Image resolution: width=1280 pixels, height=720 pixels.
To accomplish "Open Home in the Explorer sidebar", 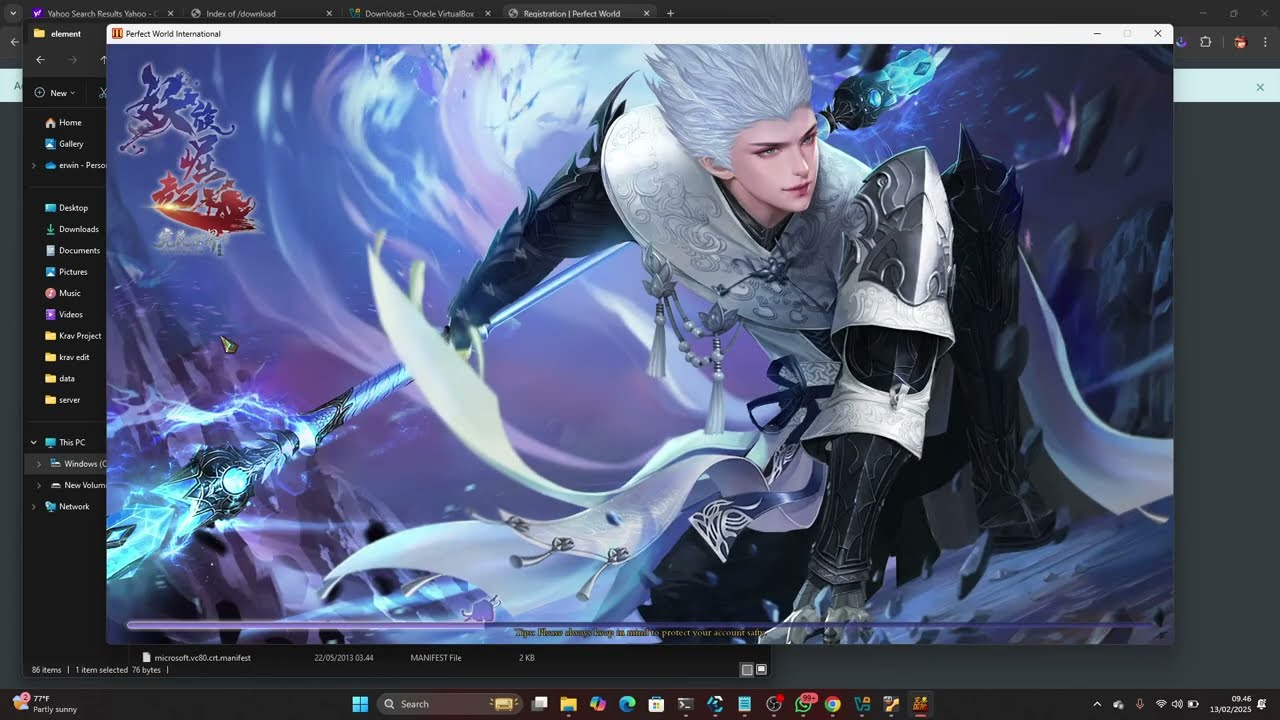I will [69, 122].
